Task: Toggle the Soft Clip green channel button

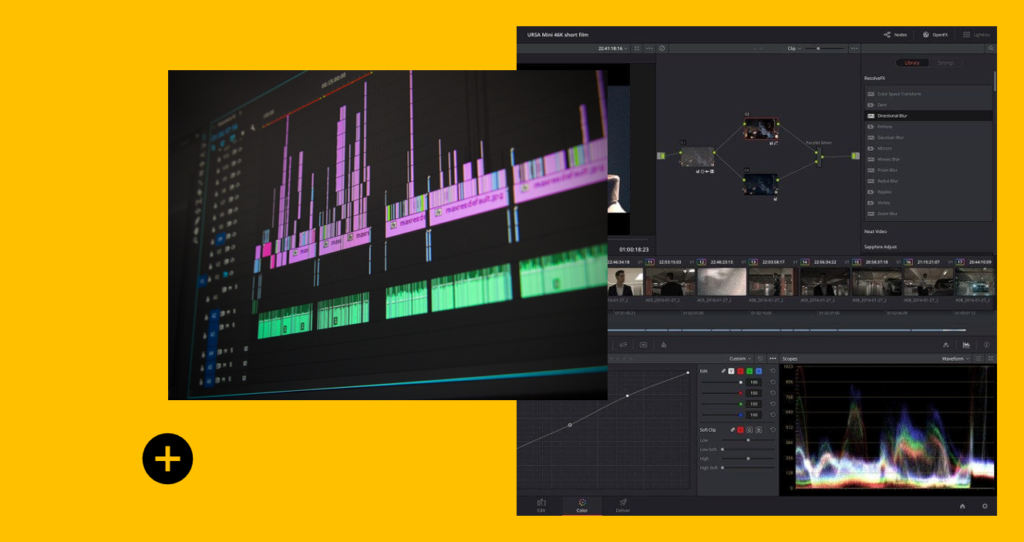Action: (x=750, y=430)
